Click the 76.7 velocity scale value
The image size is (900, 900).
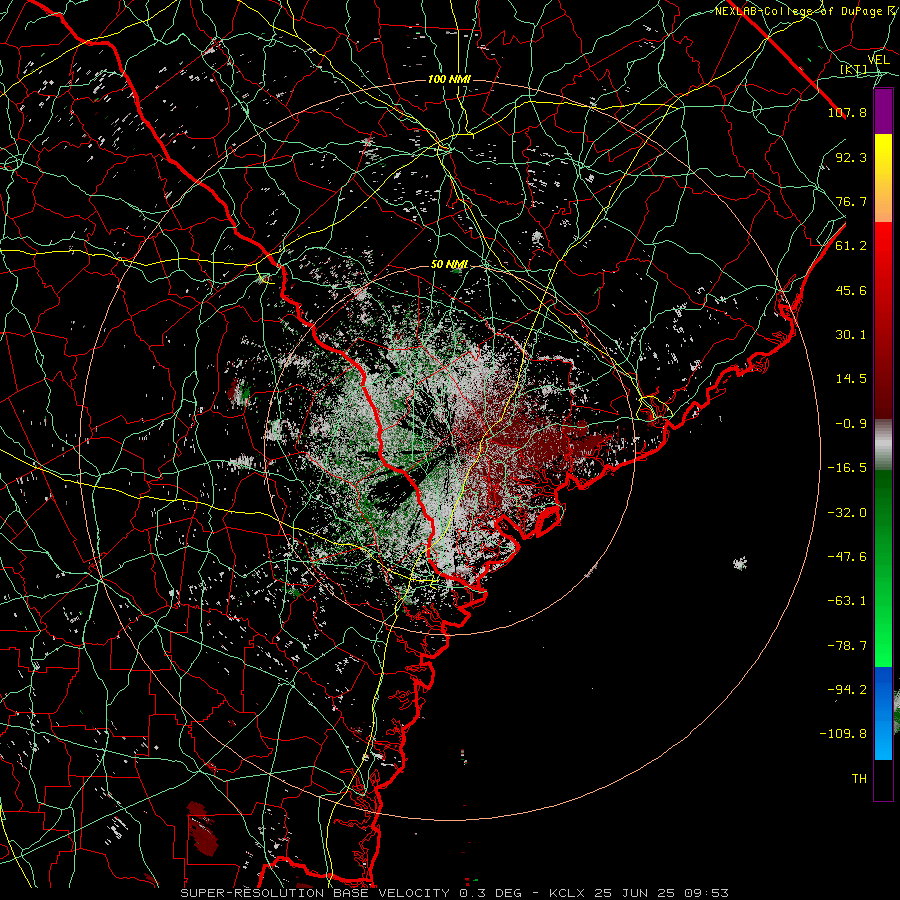click(851, 201)
